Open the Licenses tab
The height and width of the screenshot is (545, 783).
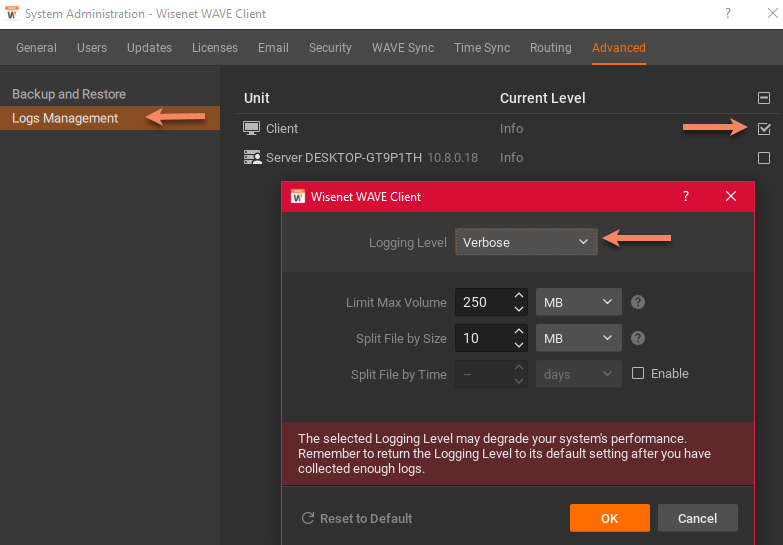(215, 47)
